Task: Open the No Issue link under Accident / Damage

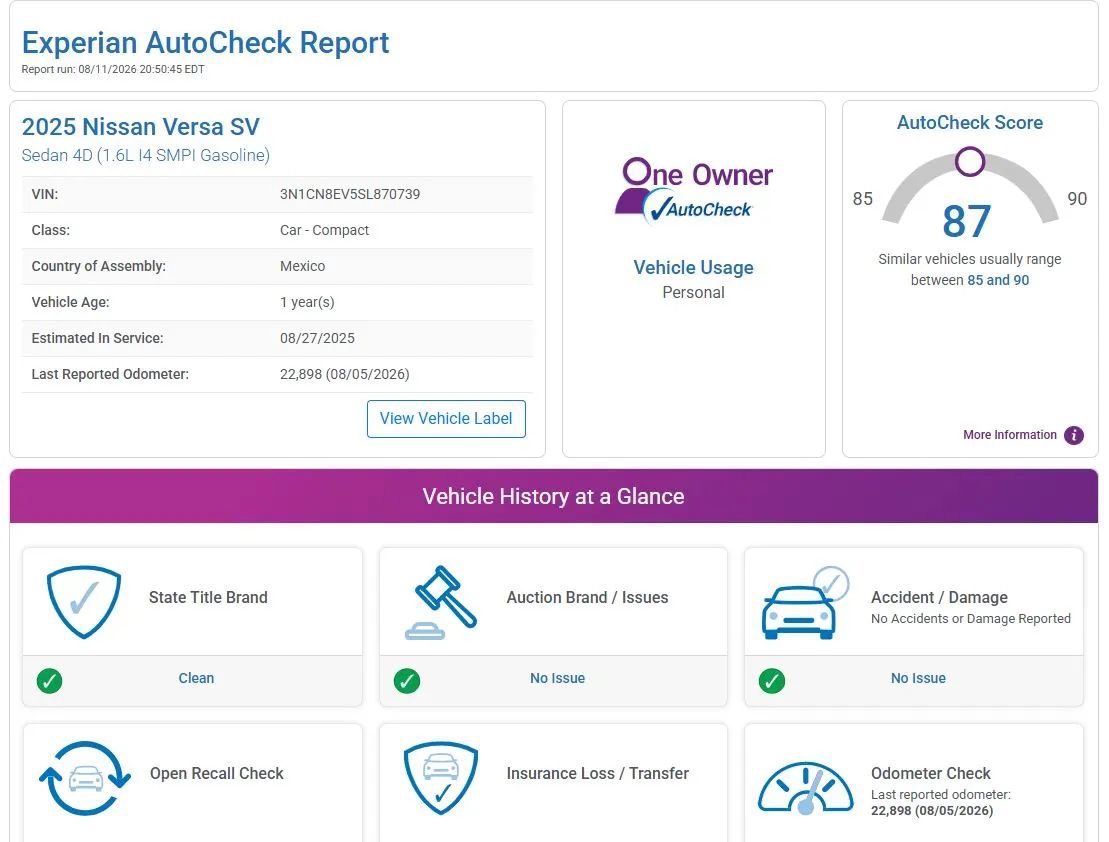Action: (x=918, y=678)
